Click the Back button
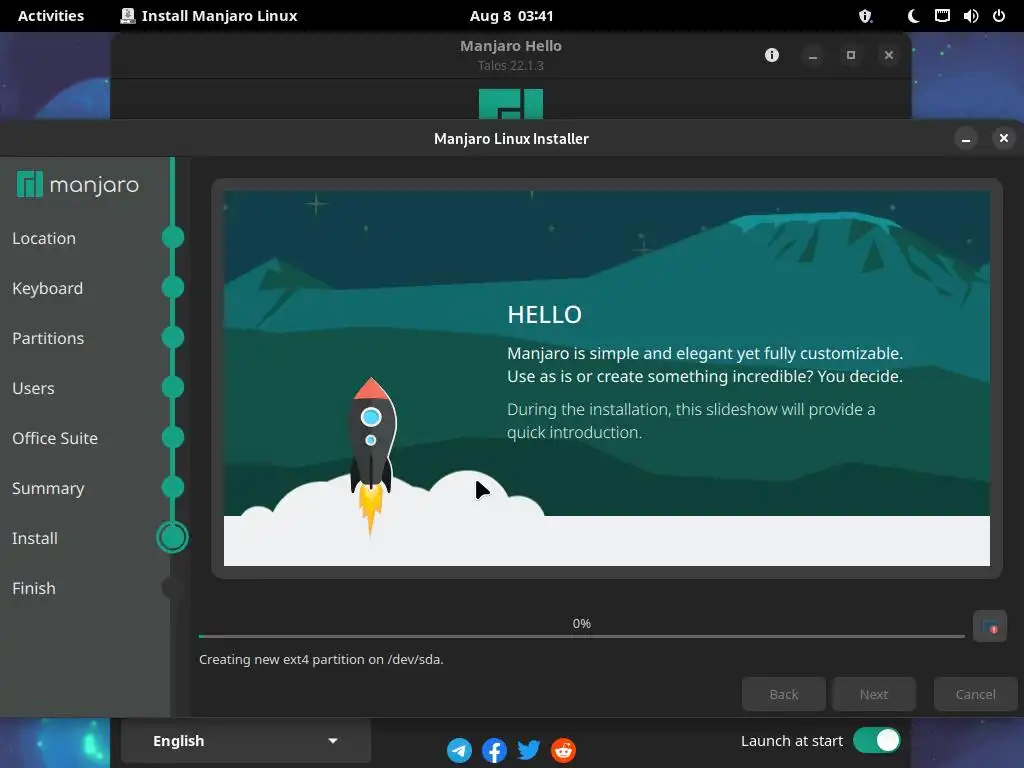The image size is (1024, 768). (x=784, y=694)
